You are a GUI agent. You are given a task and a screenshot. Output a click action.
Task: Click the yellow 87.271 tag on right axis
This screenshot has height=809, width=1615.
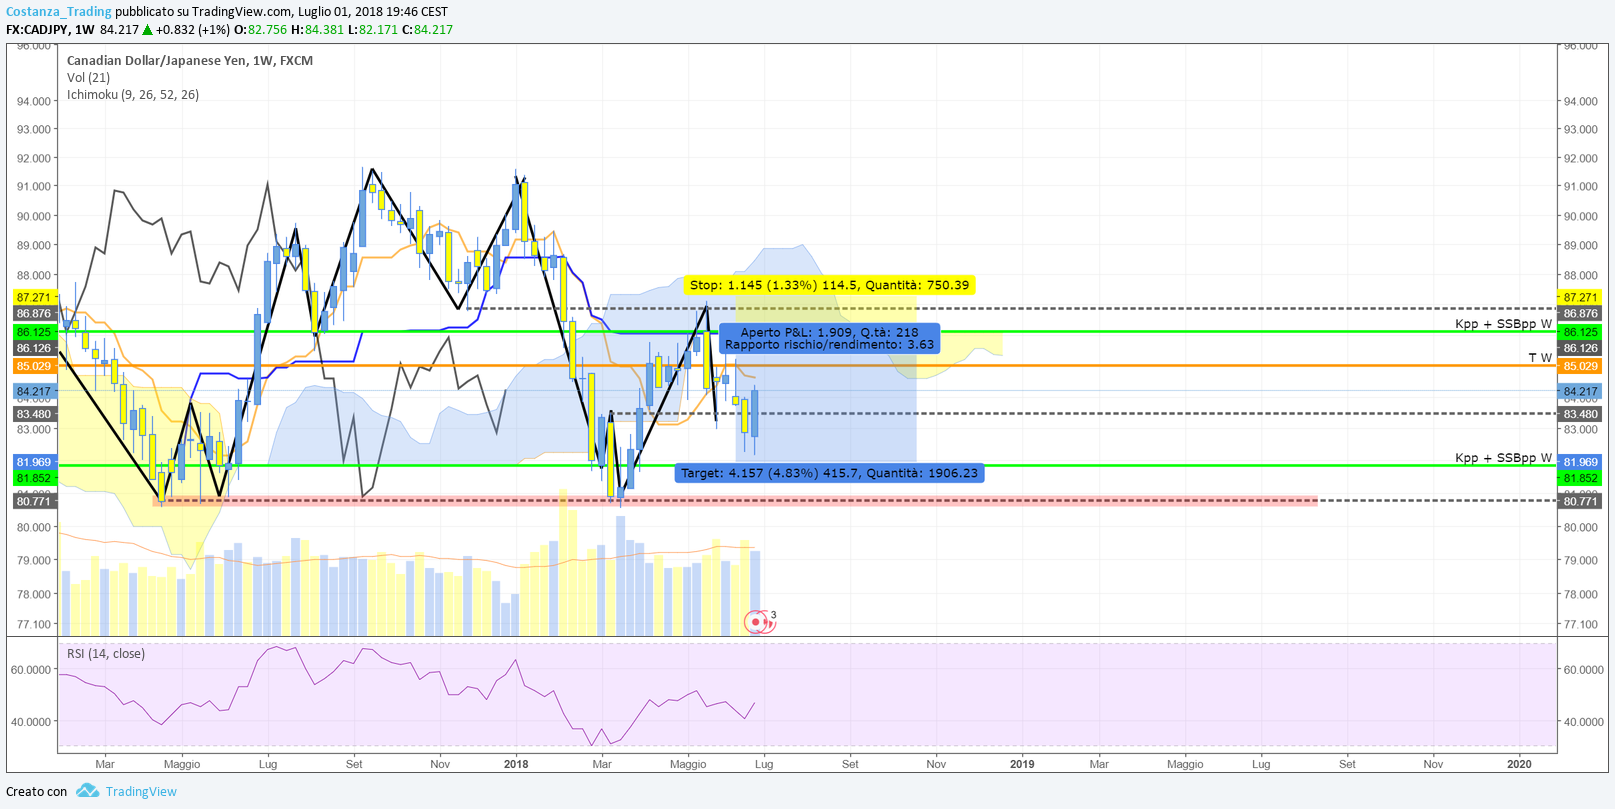click(x=1581, y=297)
